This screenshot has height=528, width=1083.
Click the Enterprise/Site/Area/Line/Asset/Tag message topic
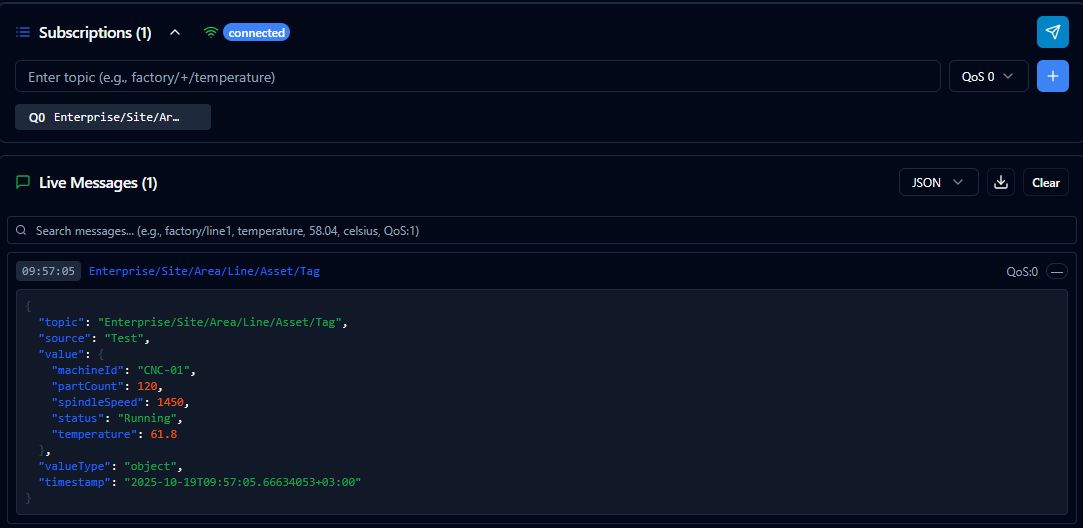coord(204,271)
